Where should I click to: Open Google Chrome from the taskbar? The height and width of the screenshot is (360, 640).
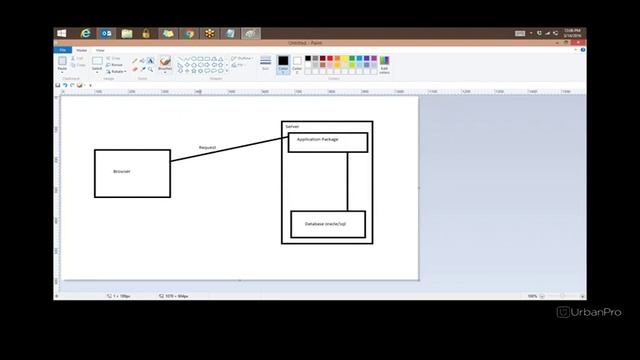pyautogui.click(x=189, y=33)
